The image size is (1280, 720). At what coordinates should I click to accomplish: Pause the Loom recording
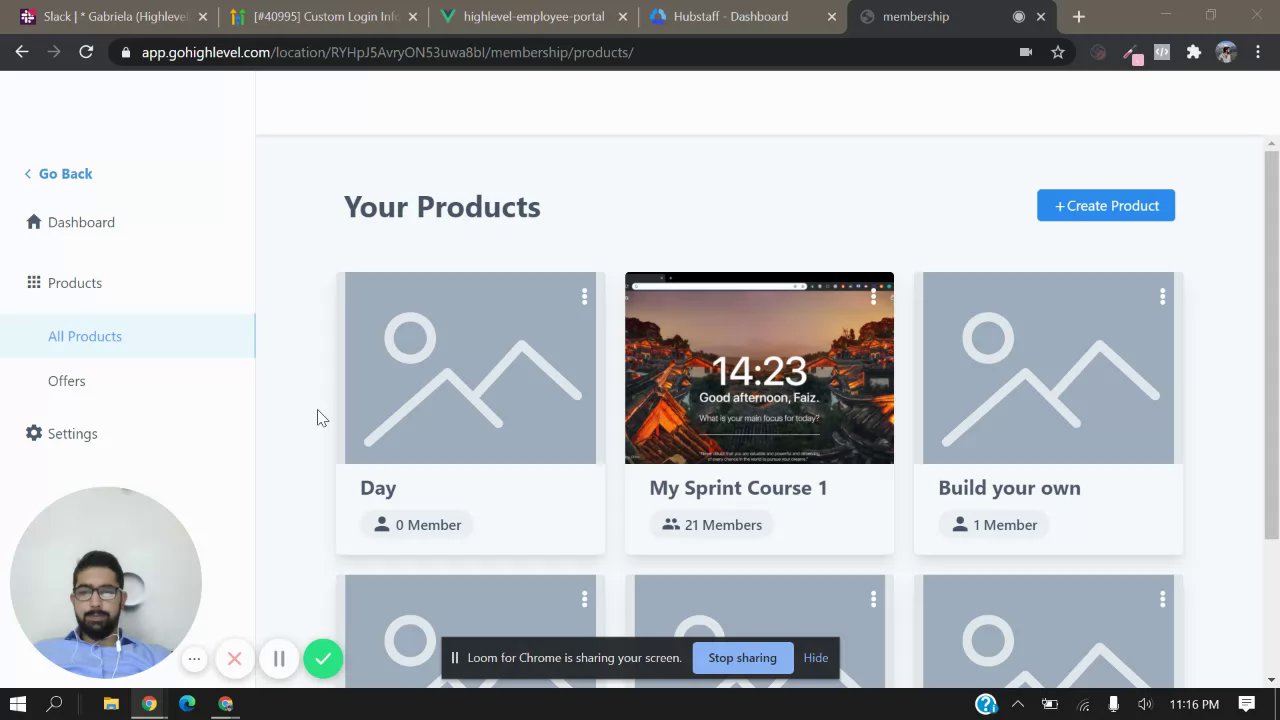(279, 659)
